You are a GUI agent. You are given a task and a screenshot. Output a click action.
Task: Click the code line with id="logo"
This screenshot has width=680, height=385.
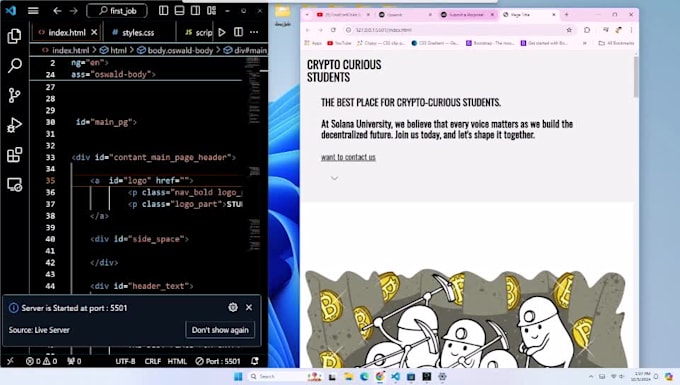141,180
